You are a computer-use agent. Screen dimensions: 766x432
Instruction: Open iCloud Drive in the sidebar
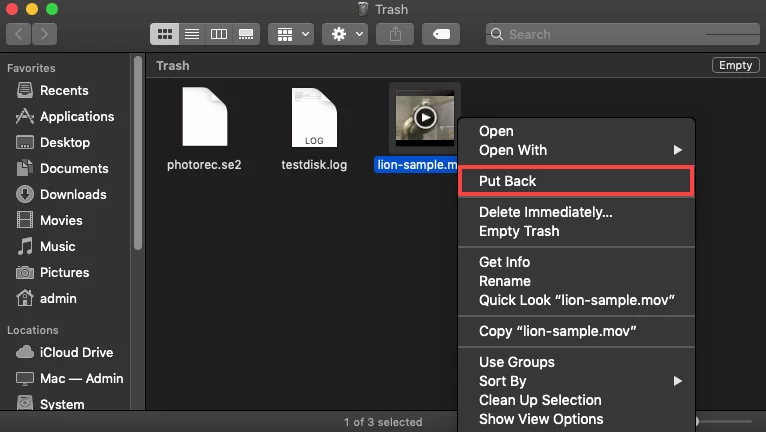[64, 352]
